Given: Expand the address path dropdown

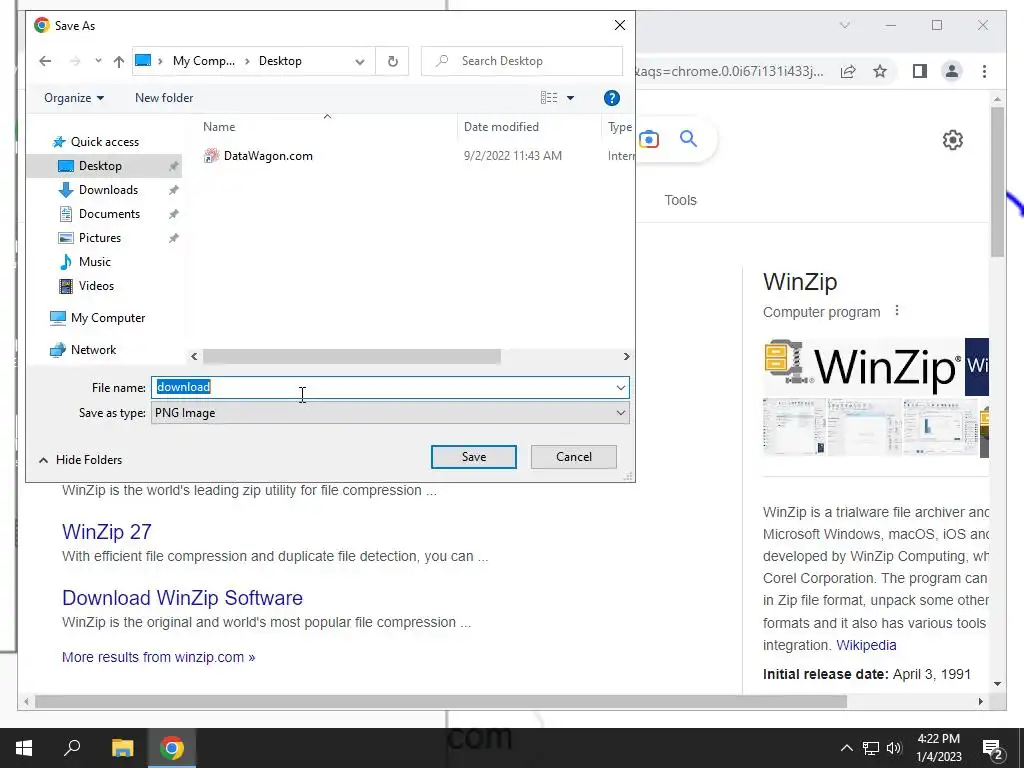Looking at the screenshot, I should [x=360, y=61].
